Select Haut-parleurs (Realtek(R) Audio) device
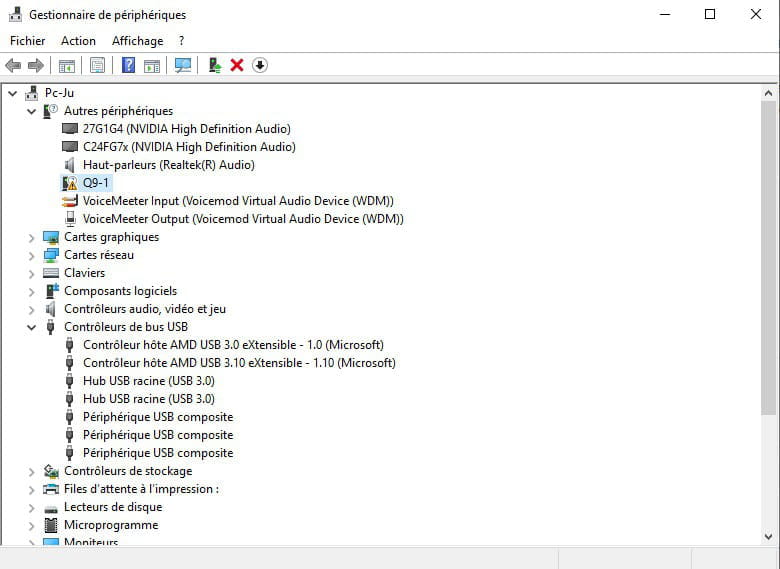Screen dimensions: 780x569 [x=168, y=165]
